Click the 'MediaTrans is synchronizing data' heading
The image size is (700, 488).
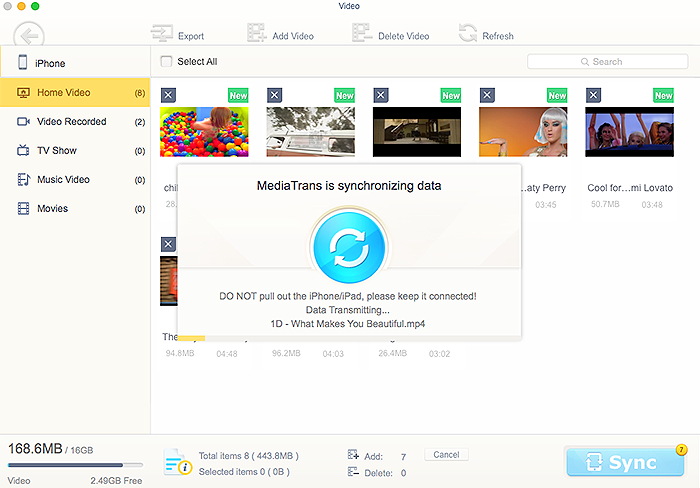[x=349, y=186]
